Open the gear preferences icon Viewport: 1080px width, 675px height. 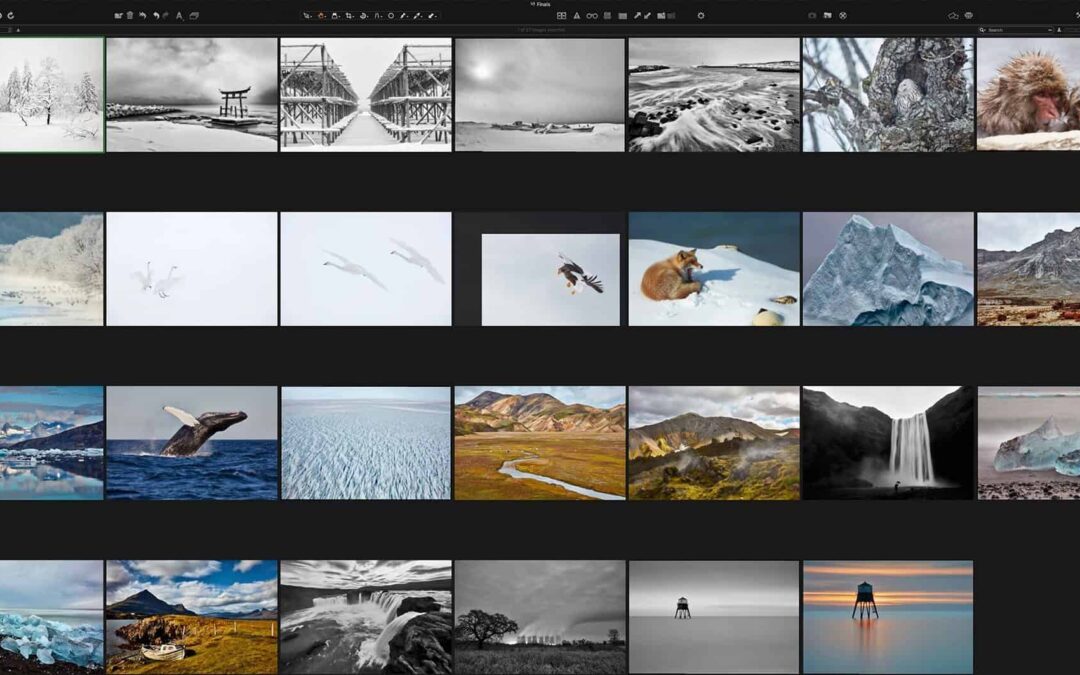click(x=700, y=15)
